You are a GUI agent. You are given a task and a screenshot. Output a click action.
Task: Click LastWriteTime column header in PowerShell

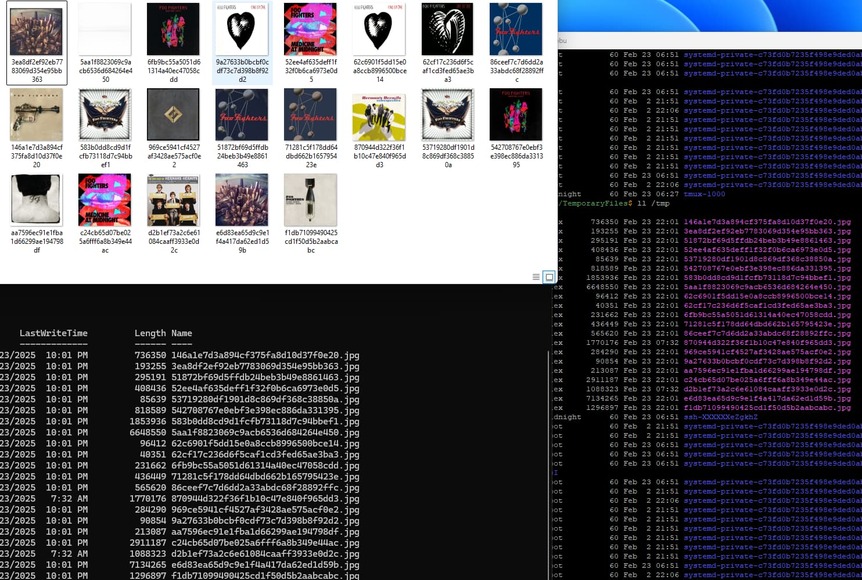53,333
